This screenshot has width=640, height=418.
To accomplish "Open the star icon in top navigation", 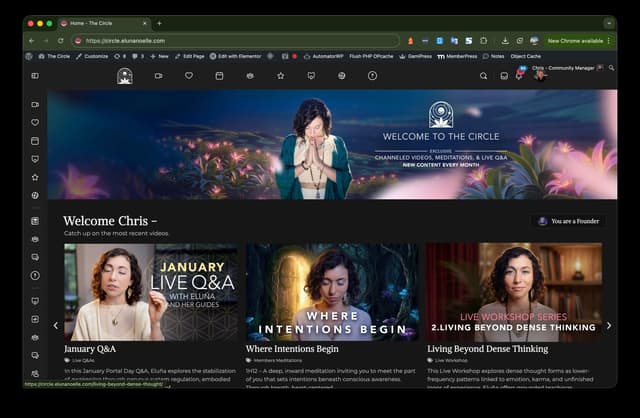I will coord(280,76).
